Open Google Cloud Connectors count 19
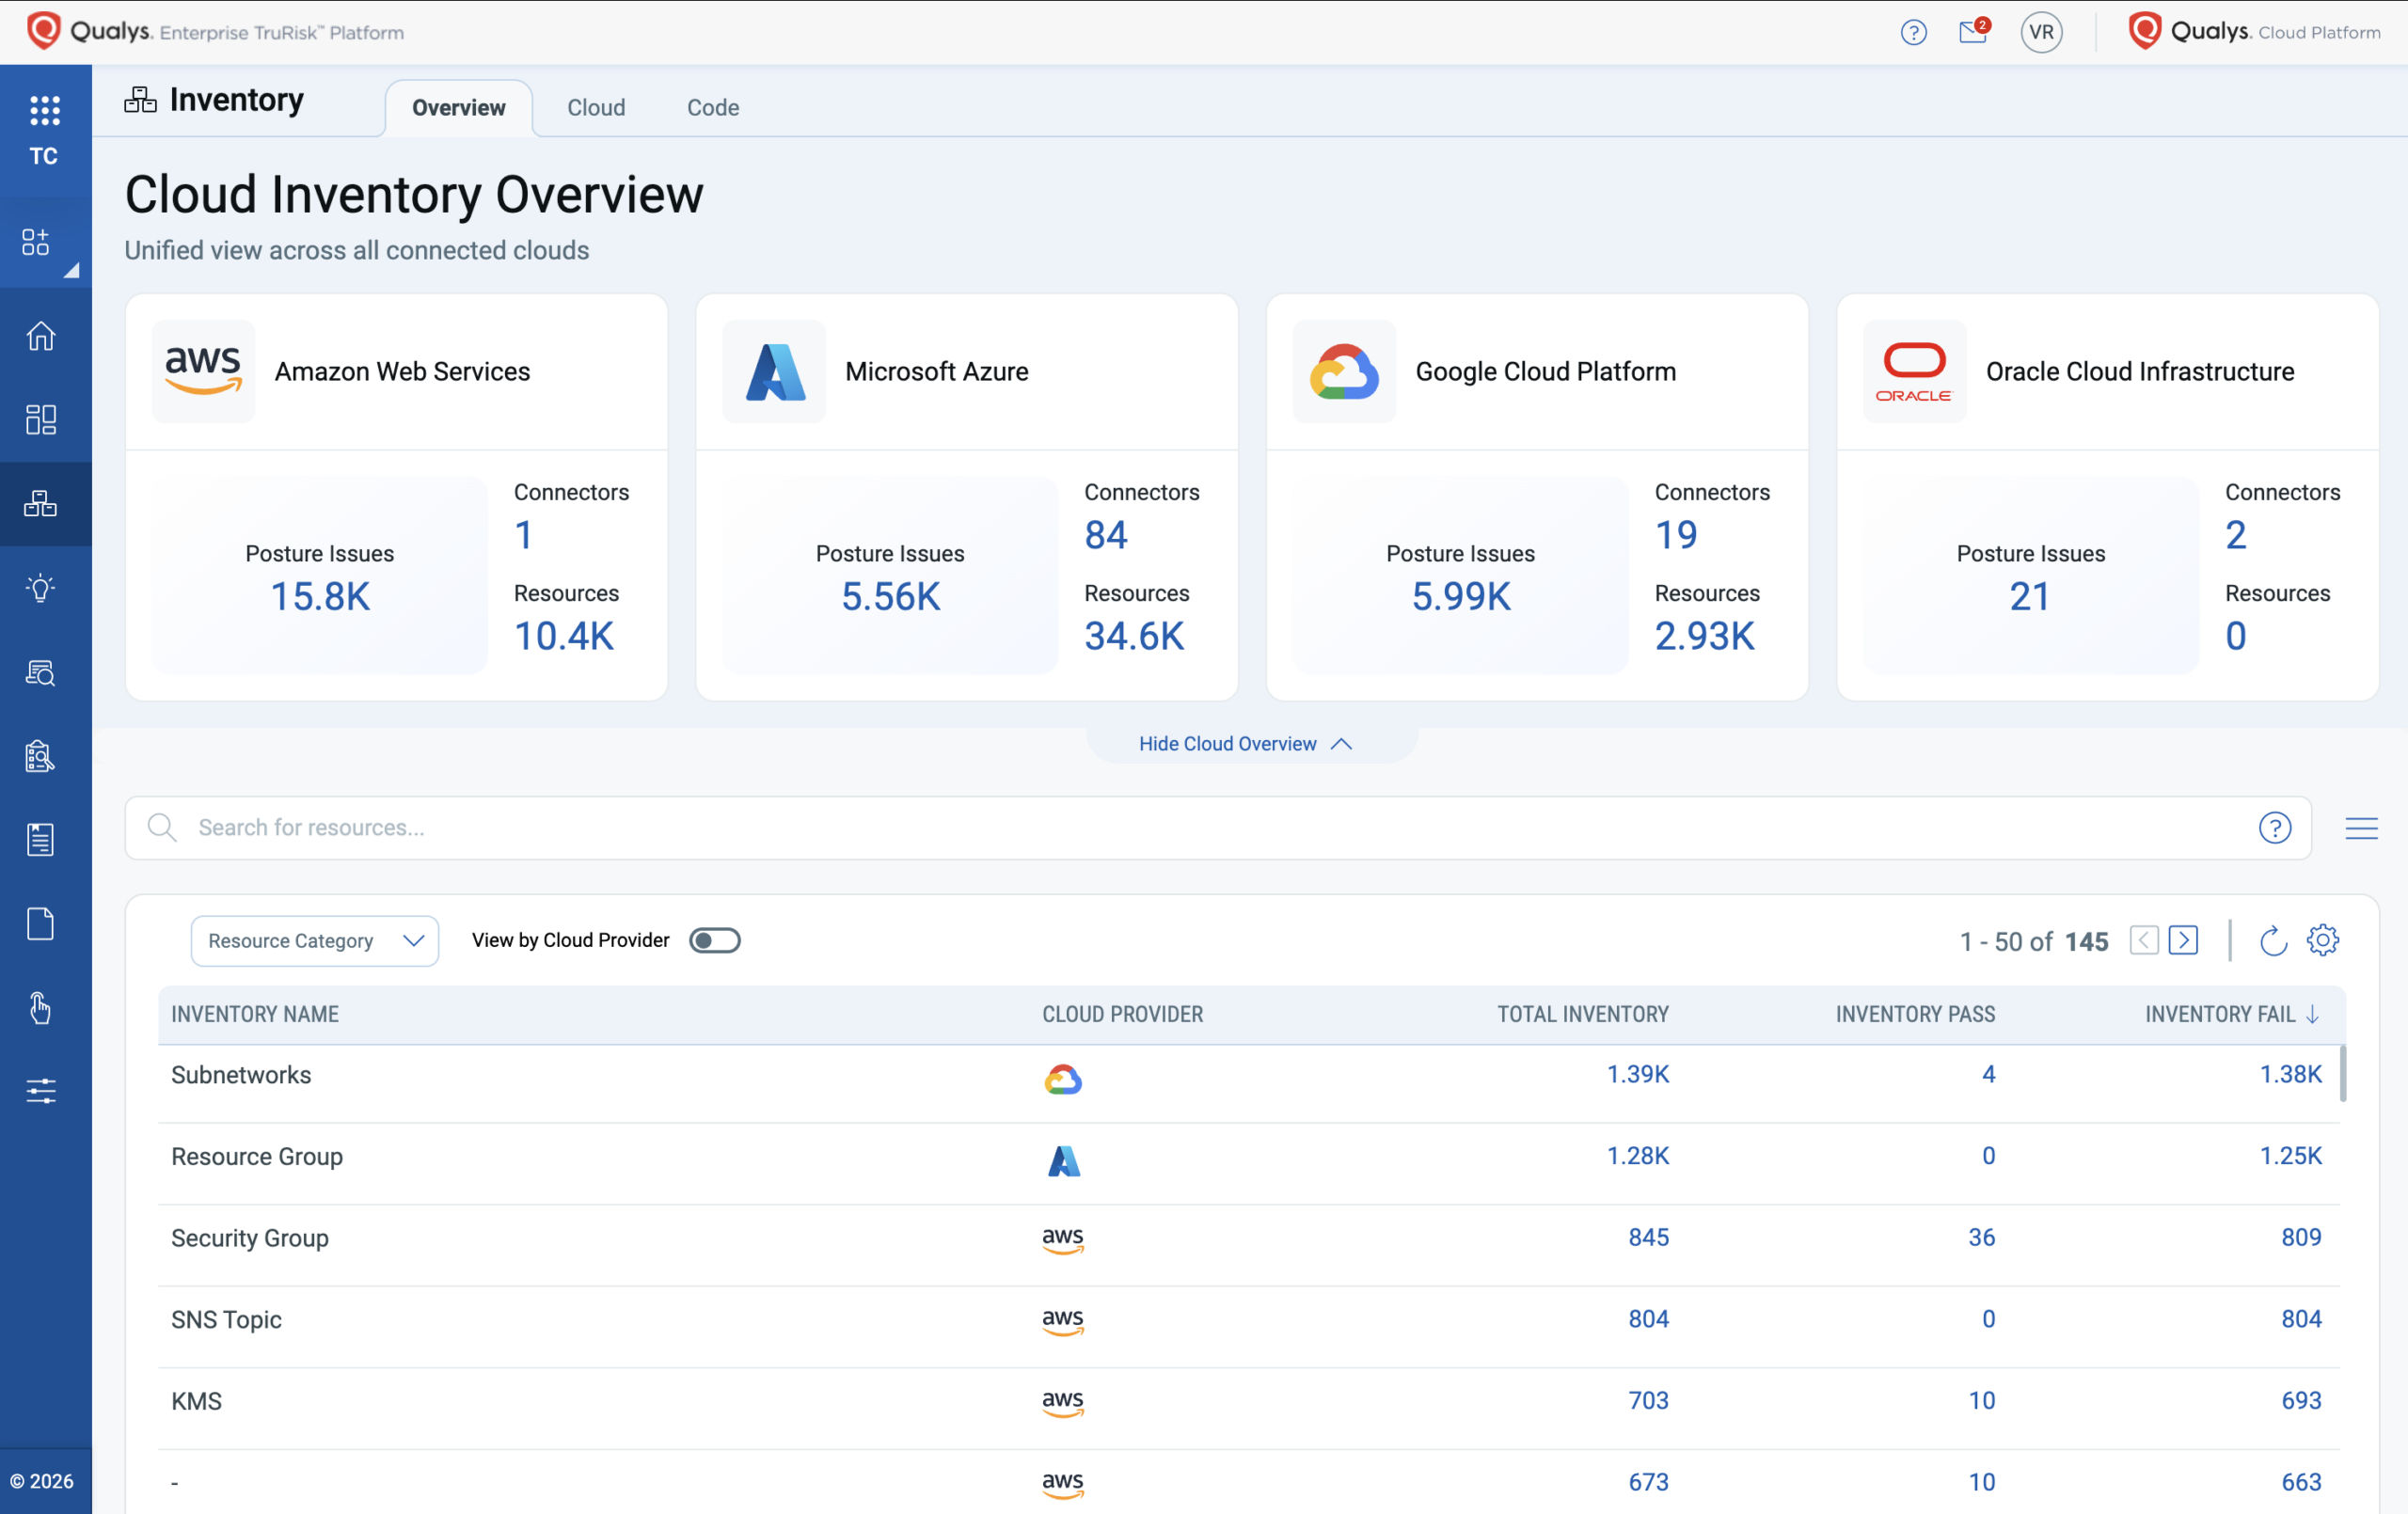This screenshot has height=1514, width=2408. click(x=1676, y=535)
